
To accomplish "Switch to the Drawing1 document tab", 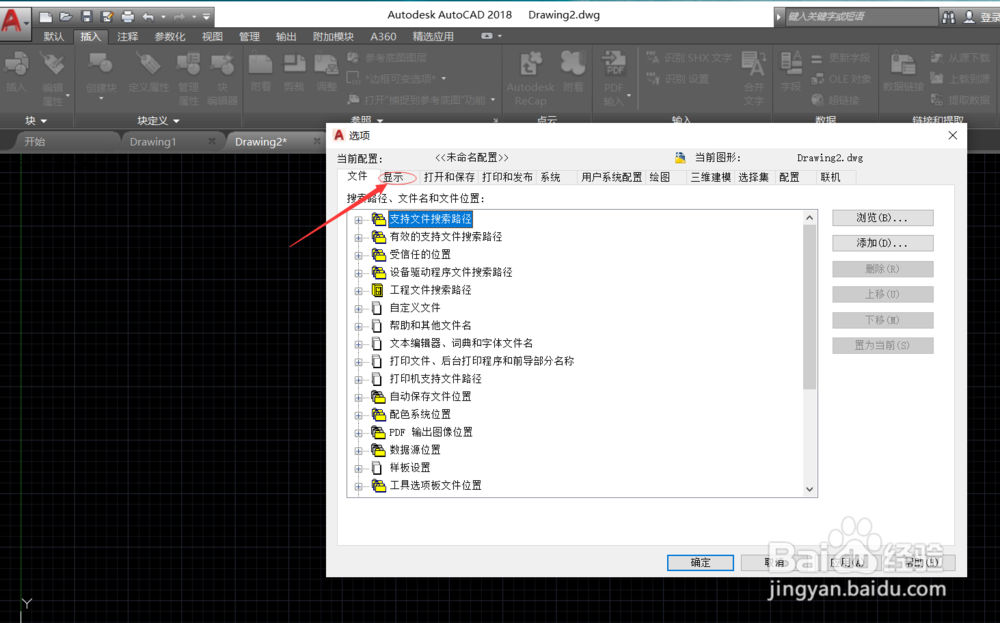I will [153, 142].
